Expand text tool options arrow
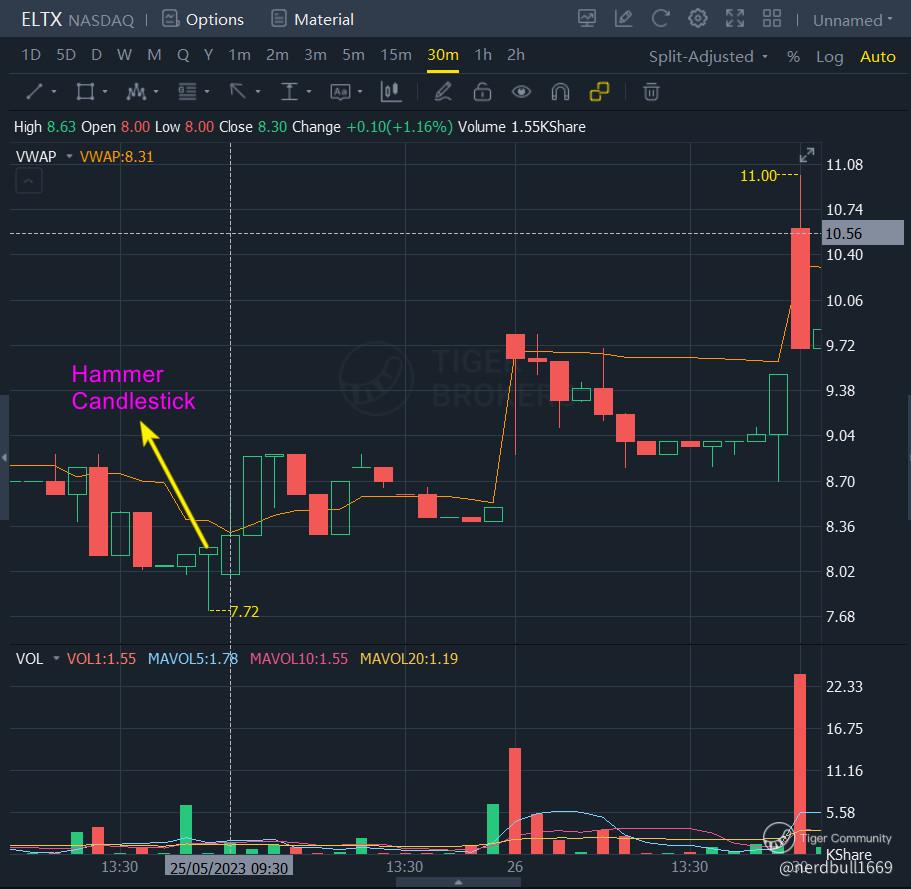The image size is (911, 889). (x=360, y=92)
